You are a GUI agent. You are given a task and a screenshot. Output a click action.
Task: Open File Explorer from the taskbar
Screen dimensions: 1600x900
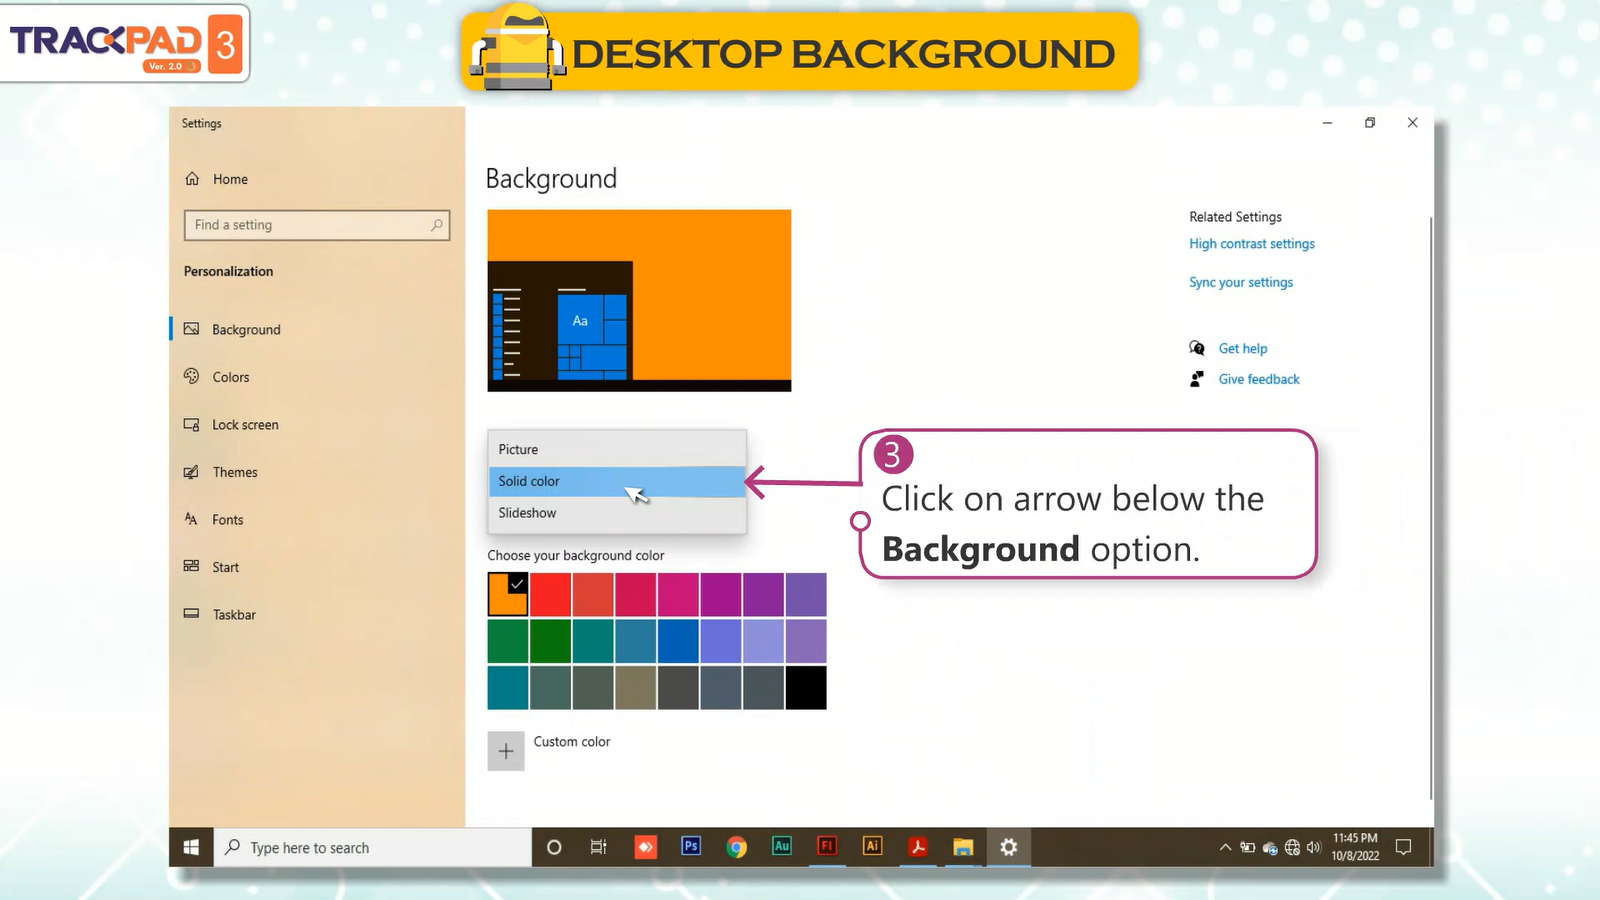click(963, 848)
